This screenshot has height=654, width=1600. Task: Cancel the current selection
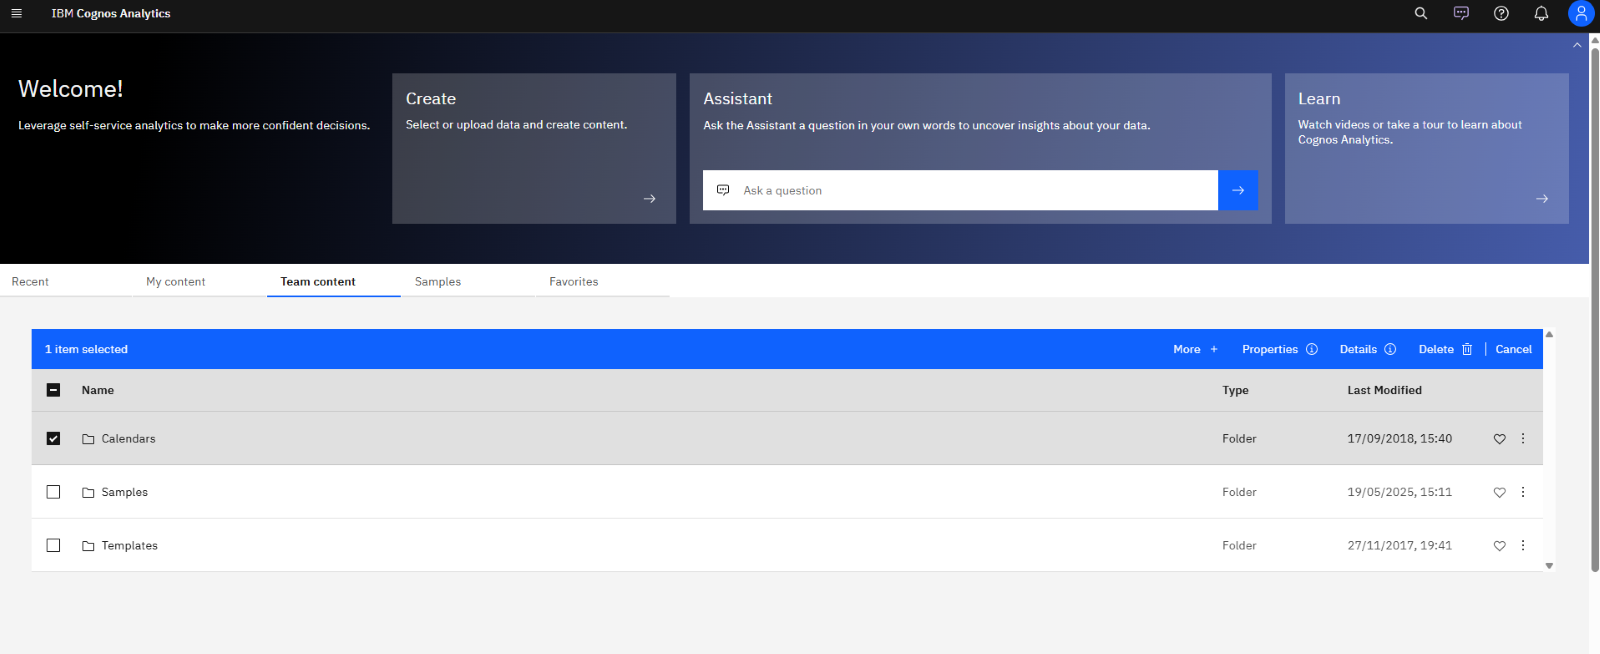(x=1514, y=349)
